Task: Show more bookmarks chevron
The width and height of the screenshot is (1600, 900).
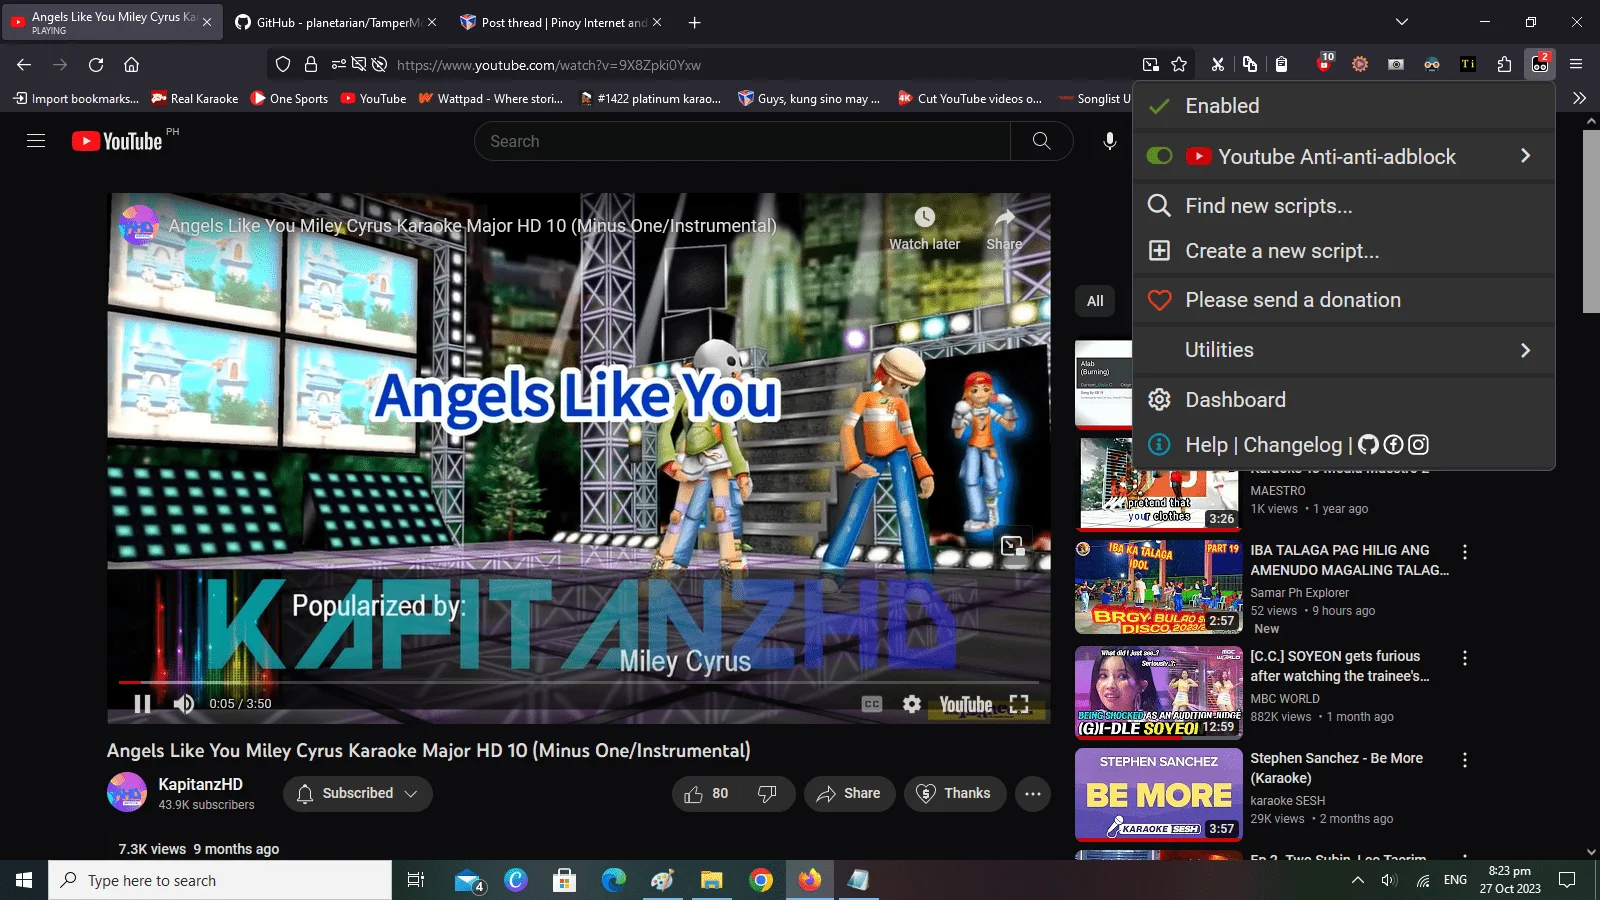Action: pyautogui.click(x=1579, y=98)
